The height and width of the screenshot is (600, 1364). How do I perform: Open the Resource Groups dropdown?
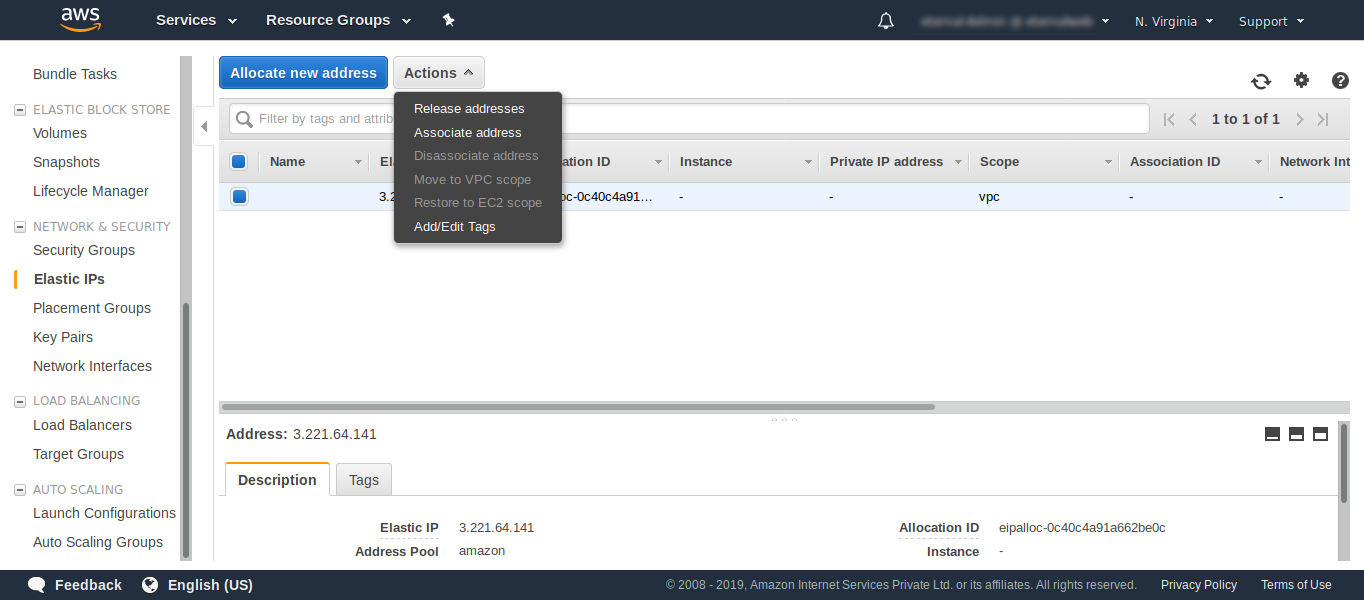coord(339,20)
